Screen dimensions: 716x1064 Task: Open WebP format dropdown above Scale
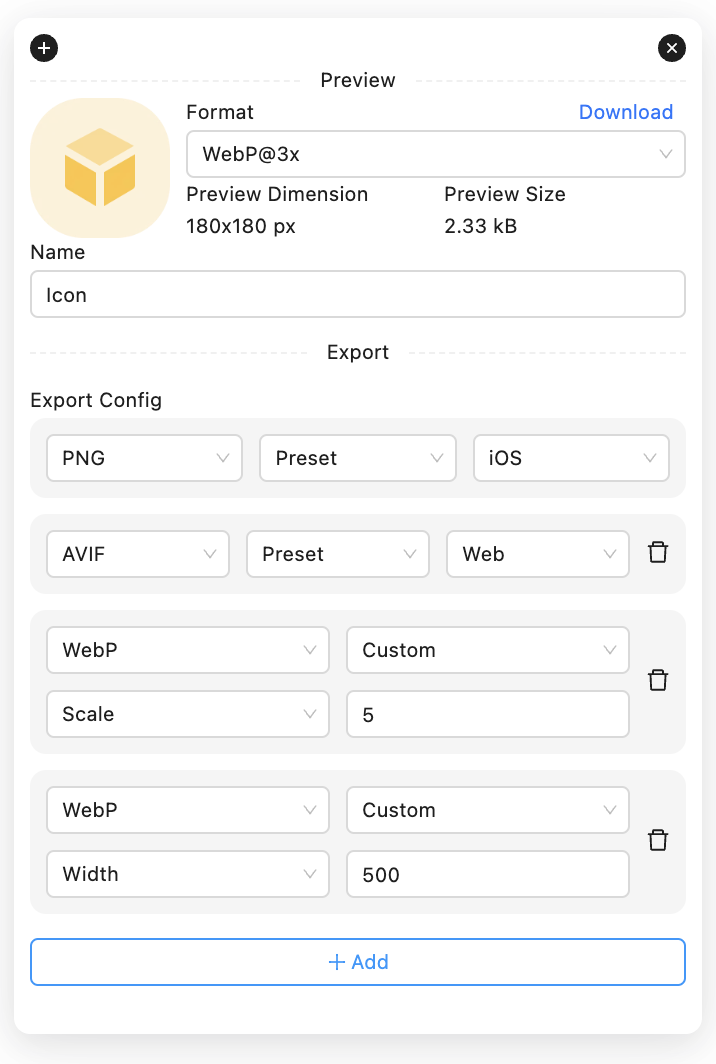tap(188, 650)
